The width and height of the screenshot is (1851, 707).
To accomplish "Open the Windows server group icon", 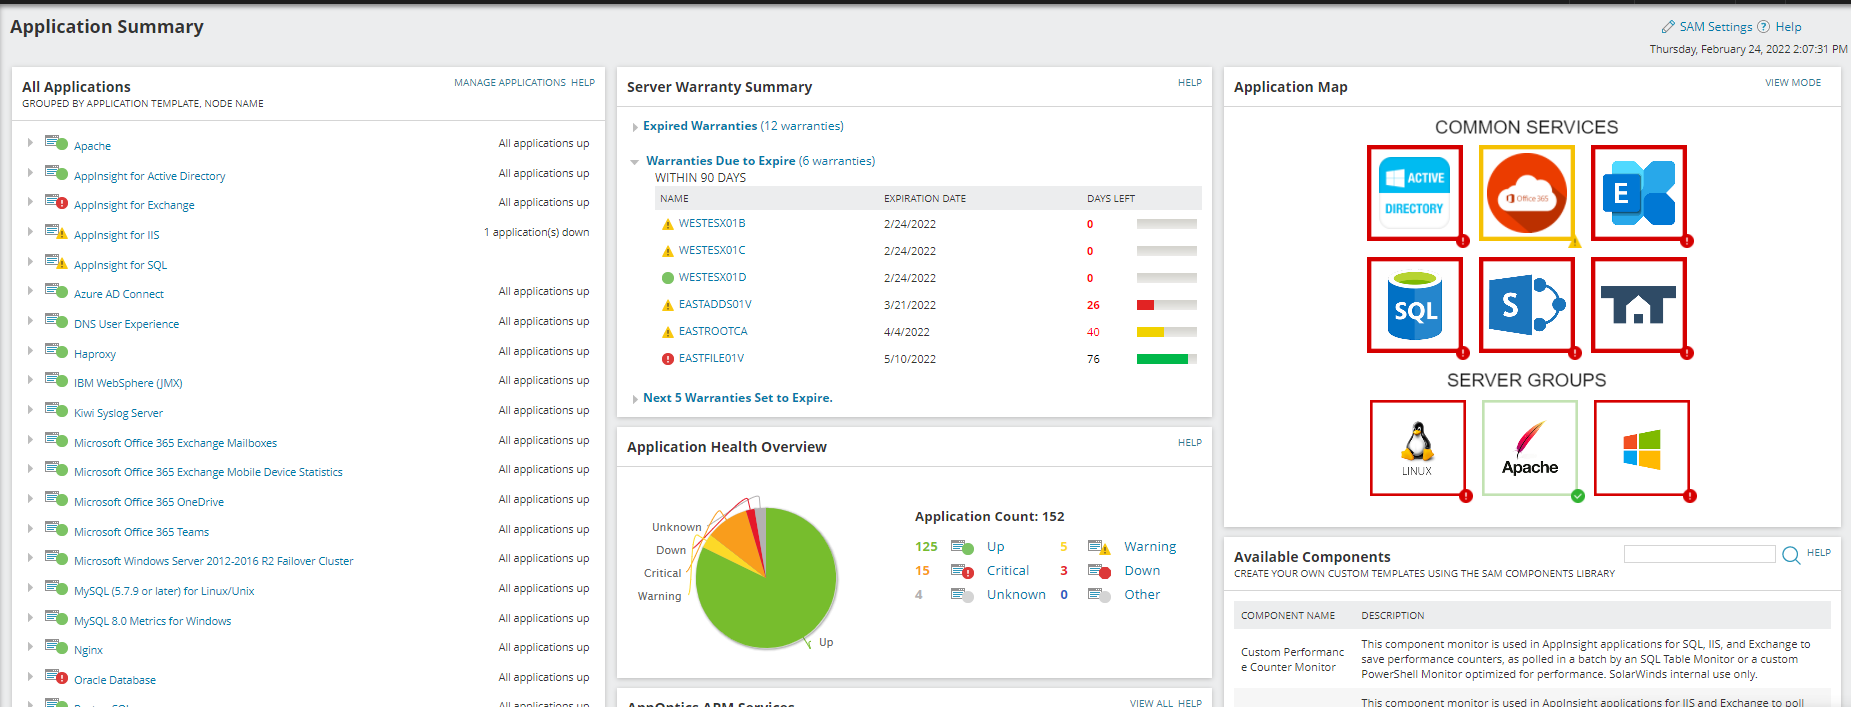I will [1641, 448].
